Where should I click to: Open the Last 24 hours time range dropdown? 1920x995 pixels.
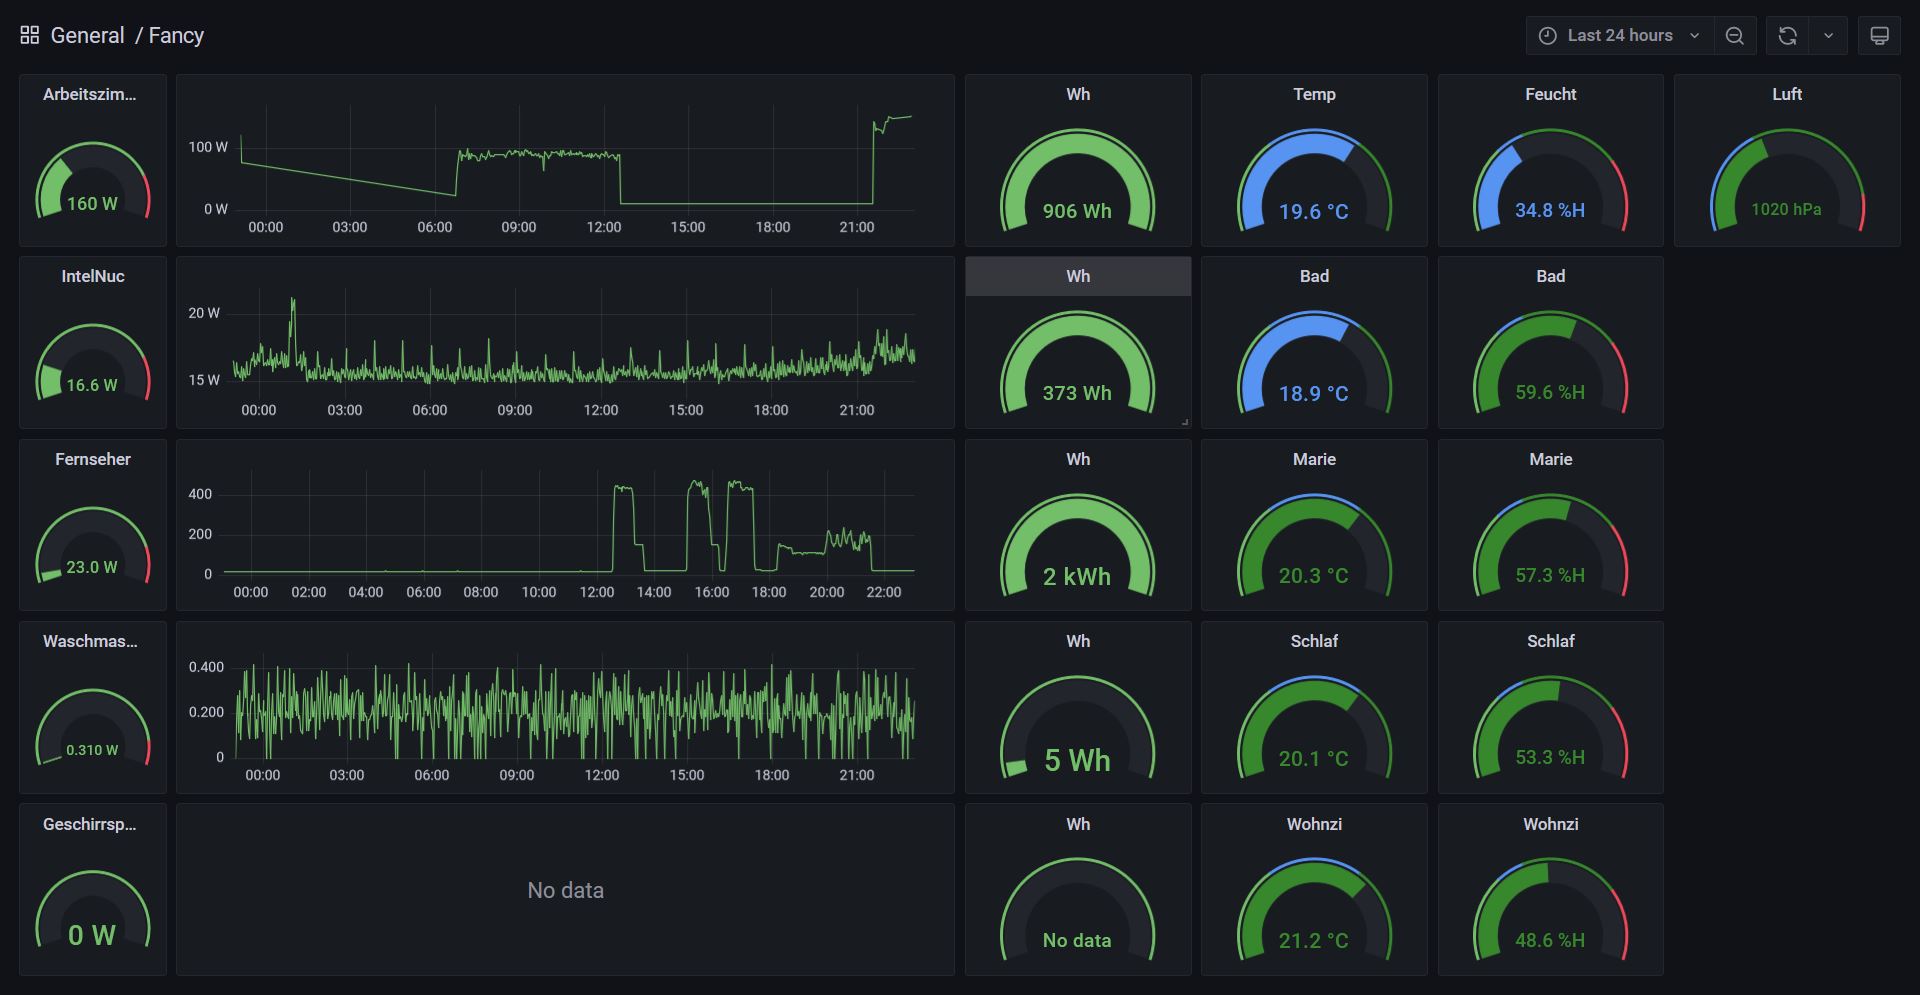1619,35
